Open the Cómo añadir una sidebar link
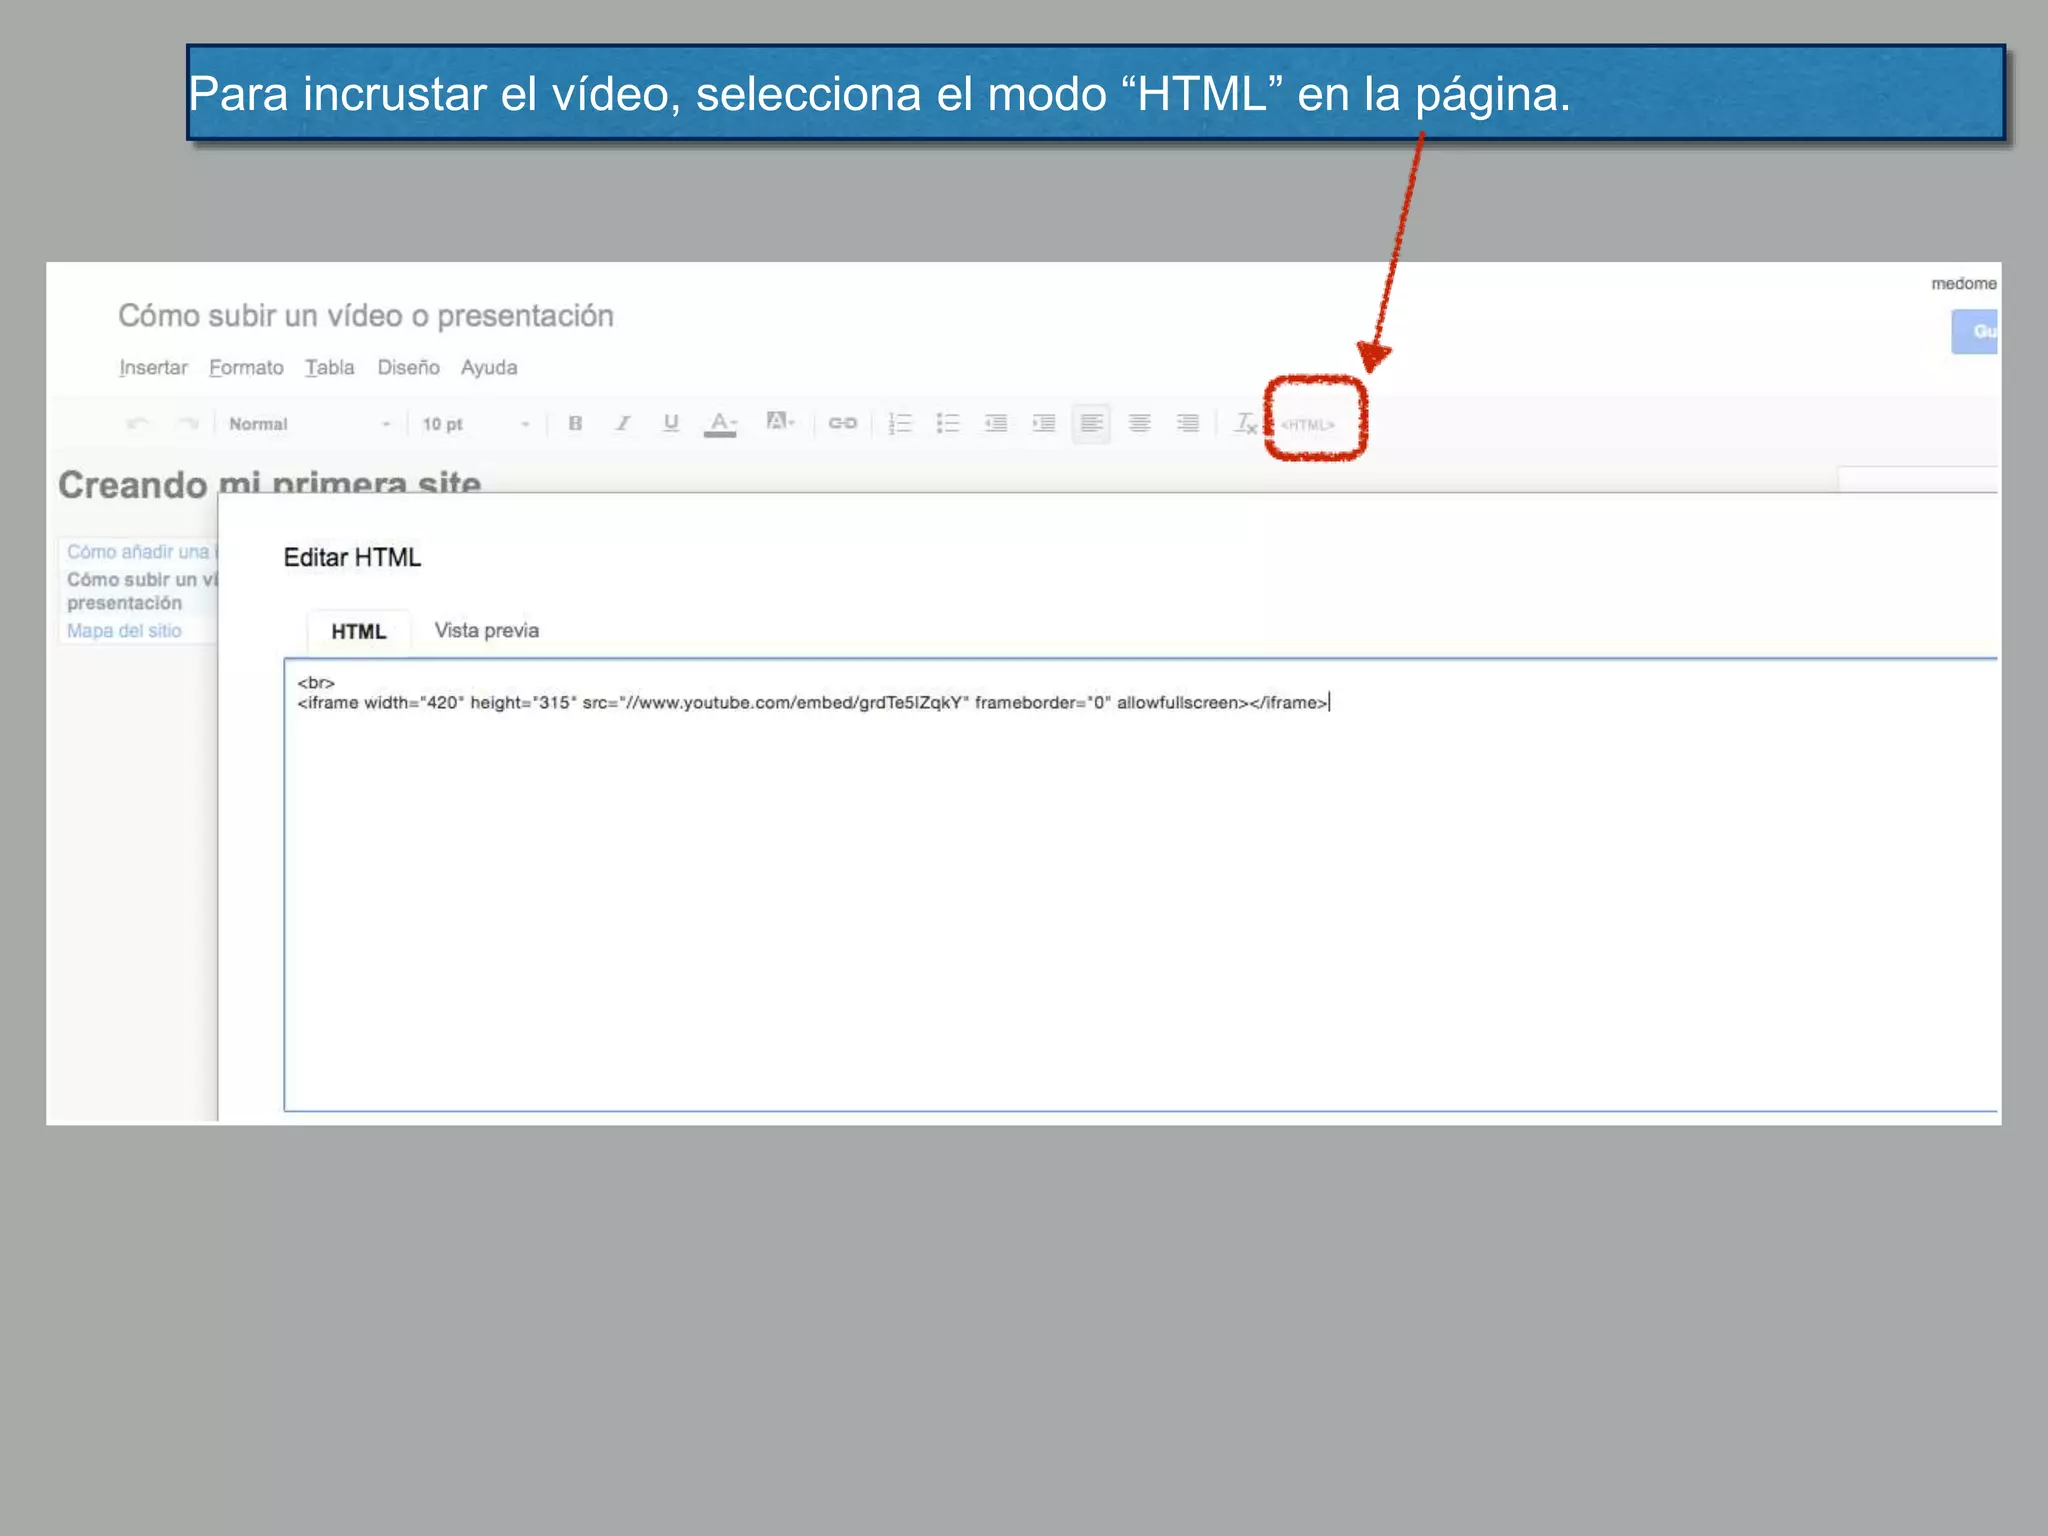Viewport: 2048px width, 1536px height. coord(140,551)
